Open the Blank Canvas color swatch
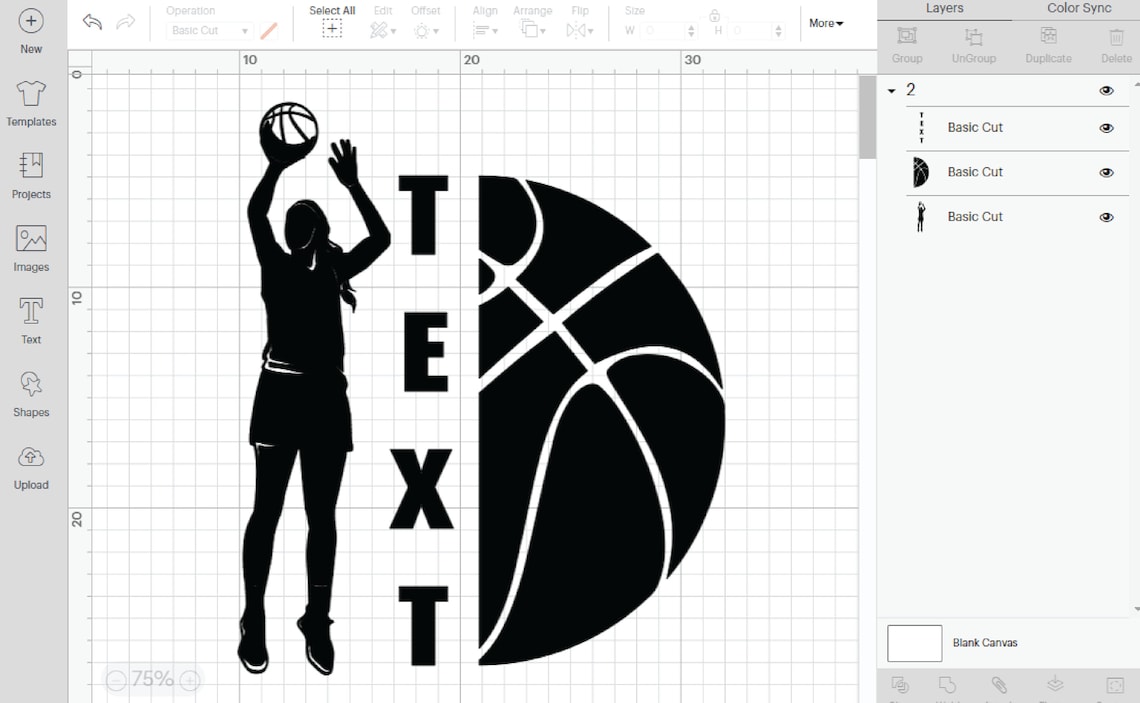This screenshot has height=703, width=1140. pos(914,643)
